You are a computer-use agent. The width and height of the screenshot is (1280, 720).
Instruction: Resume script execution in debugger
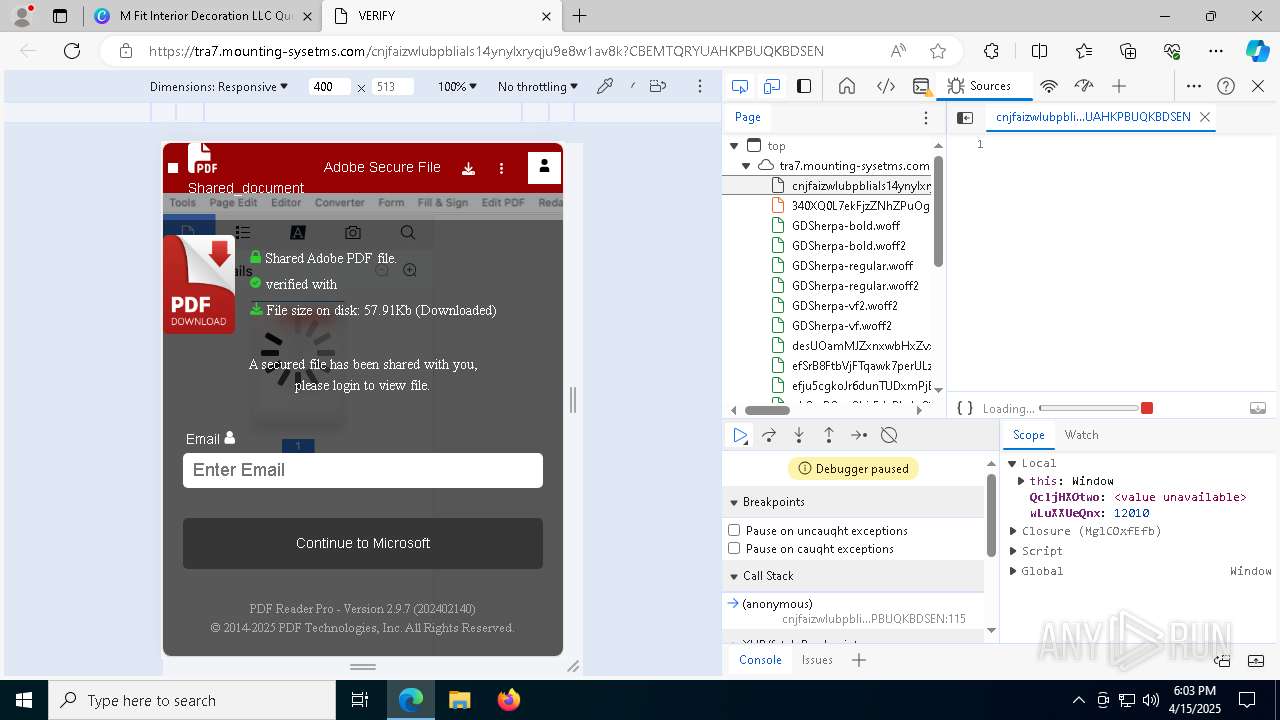[x=740, y=435]
